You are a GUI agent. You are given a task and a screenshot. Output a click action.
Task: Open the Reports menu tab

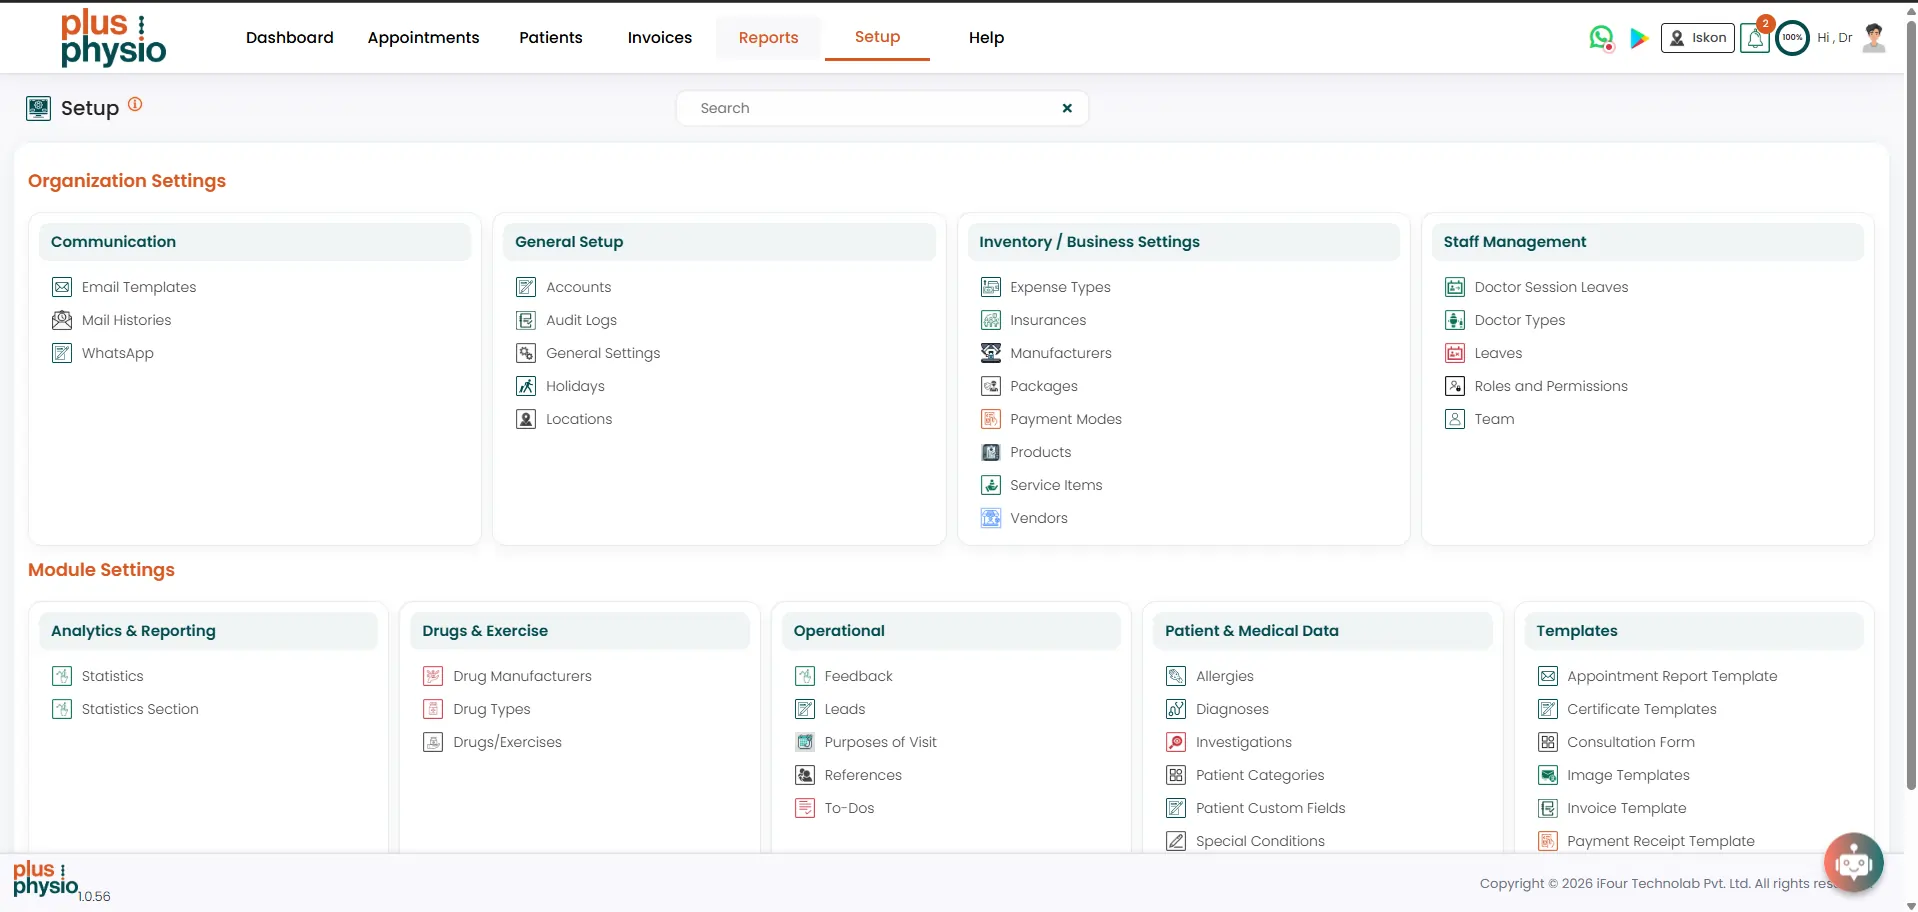pos(768,38)
